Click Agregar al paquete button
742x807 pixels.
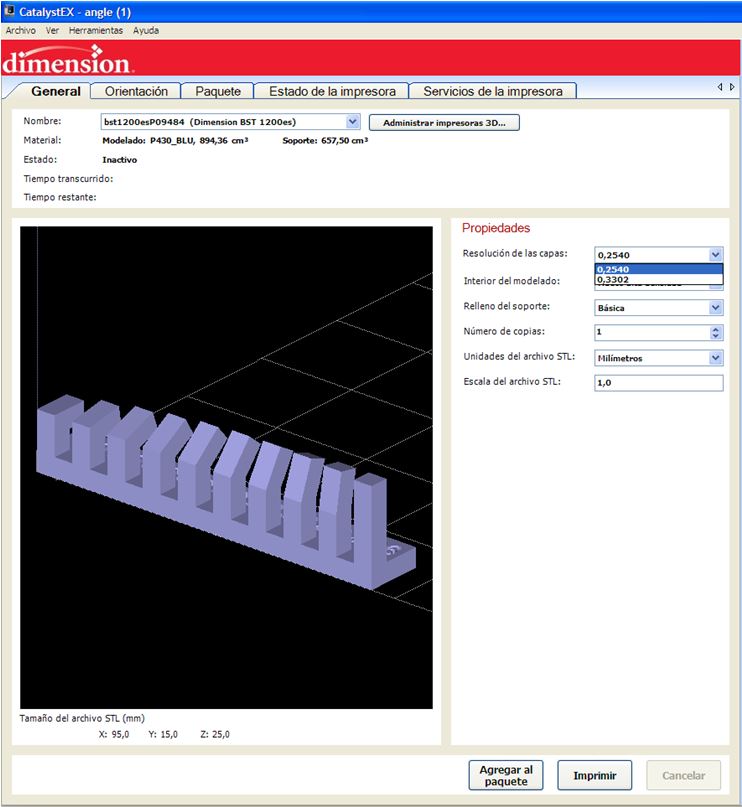click(x=506, y=775)
